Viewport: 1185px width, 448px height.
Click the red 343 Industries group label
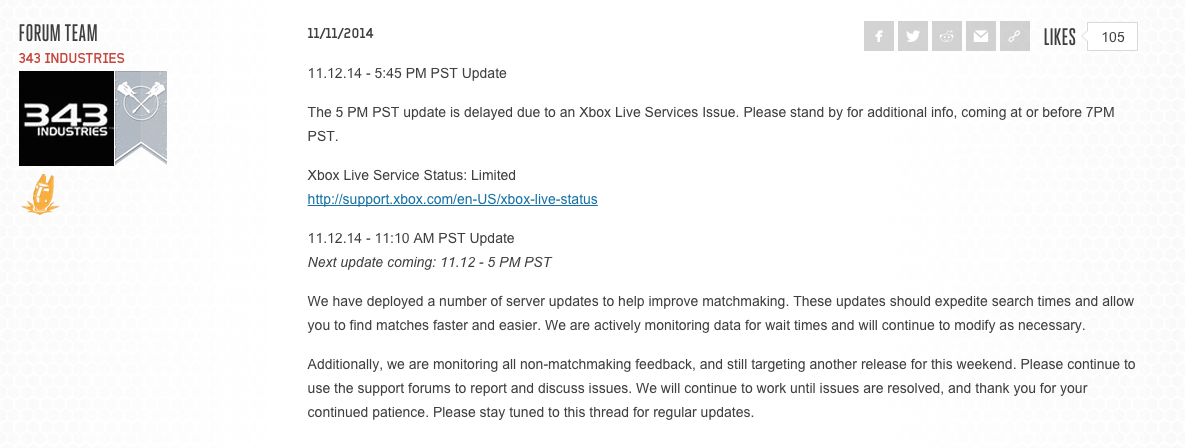71,58
